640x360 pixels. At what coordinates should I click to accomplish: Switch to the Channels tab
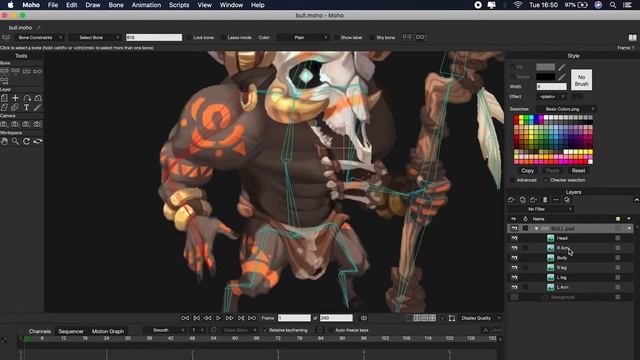pyautogui.click(x=40, y=331)
